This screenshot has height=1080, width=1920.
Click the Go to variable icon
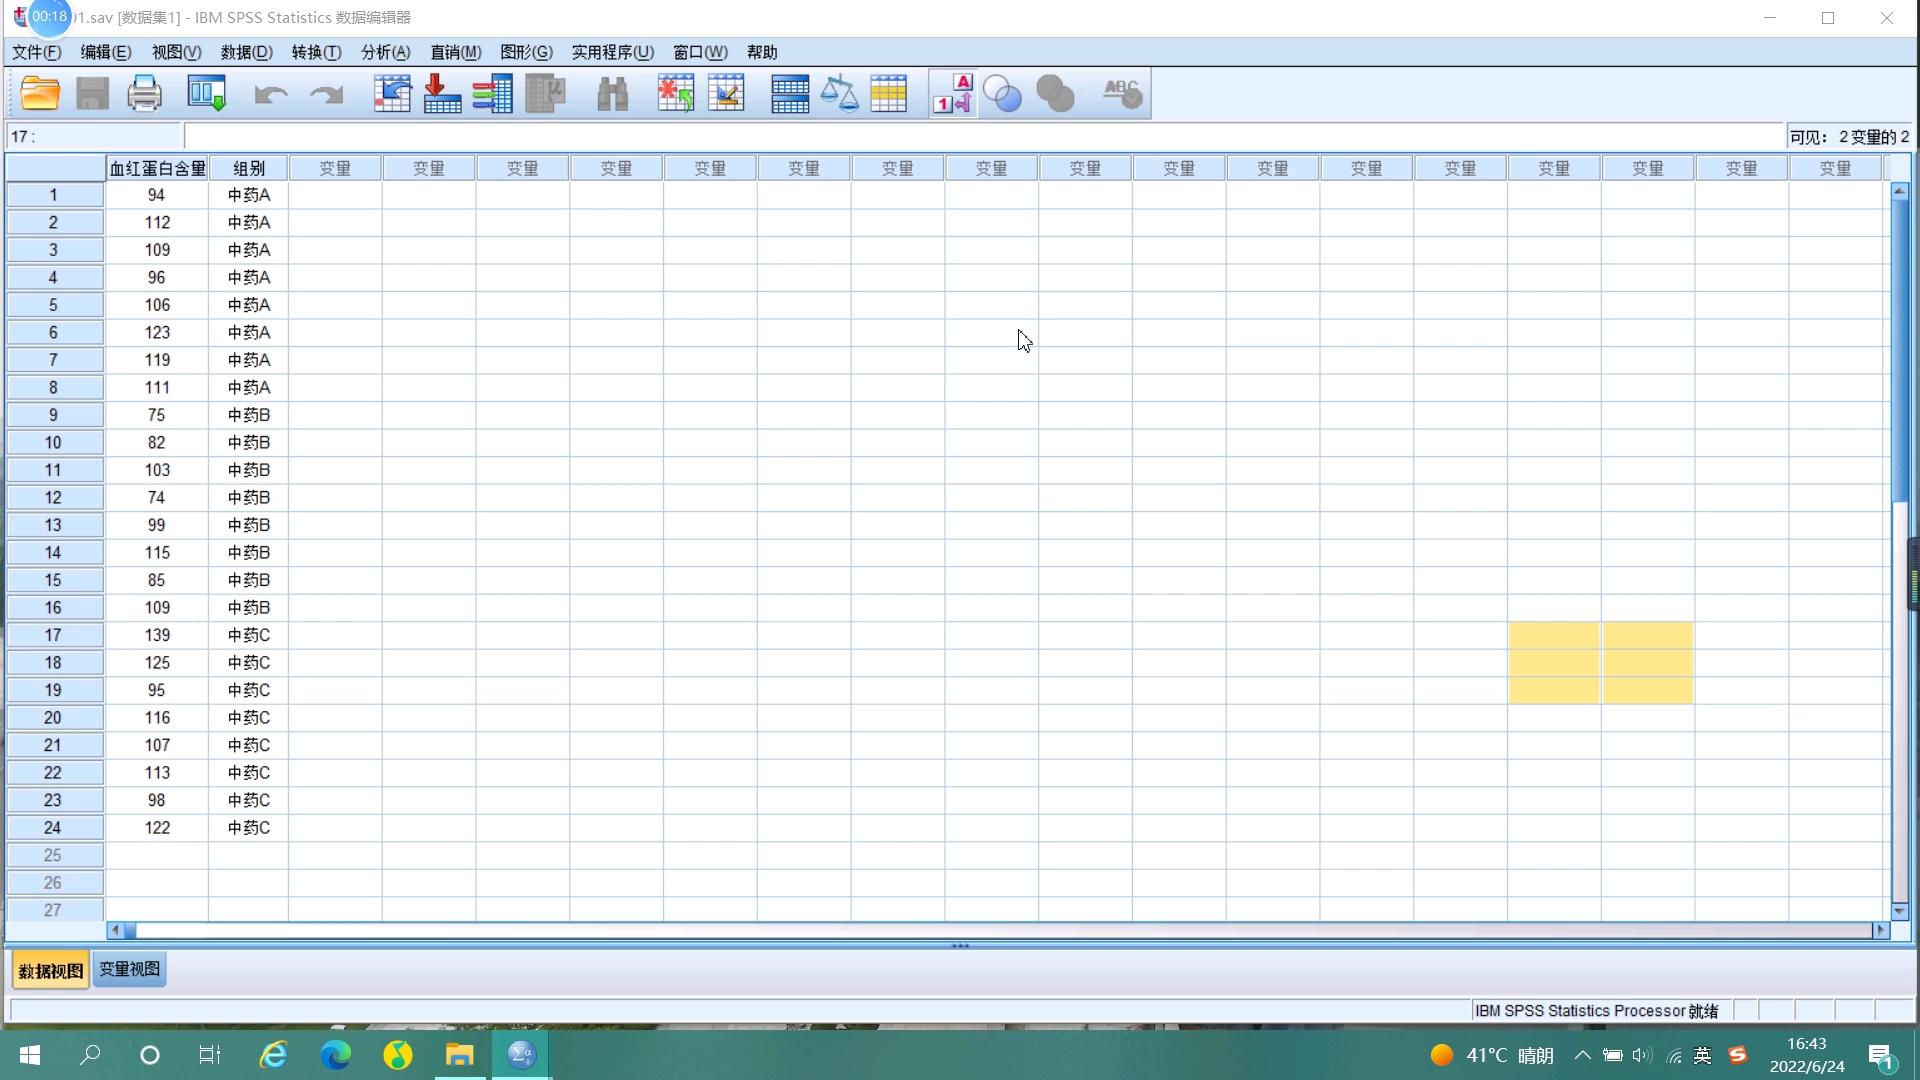[x=442, y=94]
